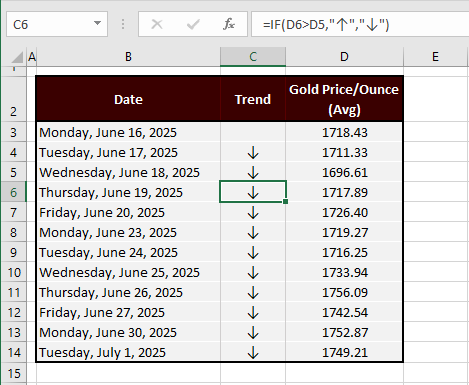
Task: Select row 14 header
Action: (x=13, y=352)
